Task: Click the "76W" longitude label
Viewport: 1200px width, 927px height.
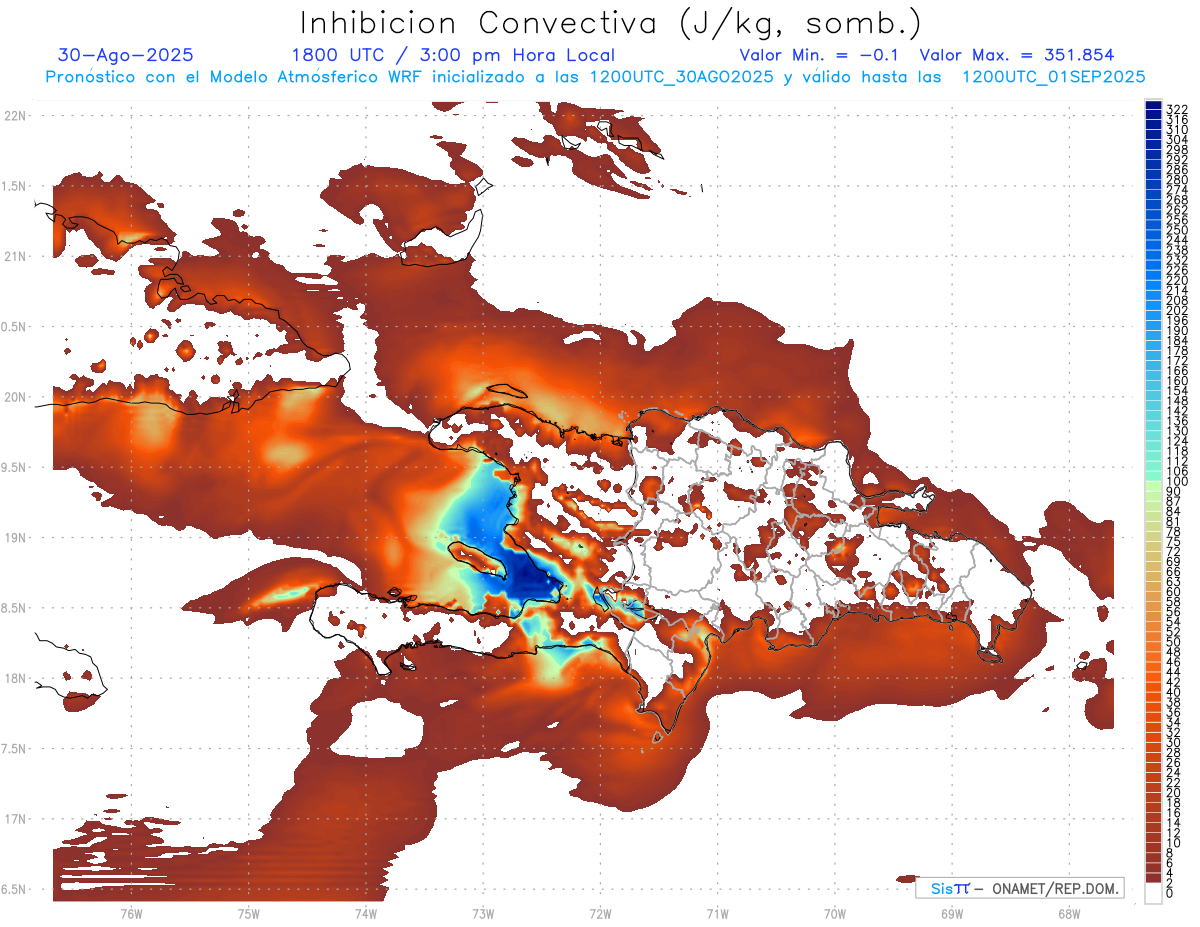Action: click(131, 913)
